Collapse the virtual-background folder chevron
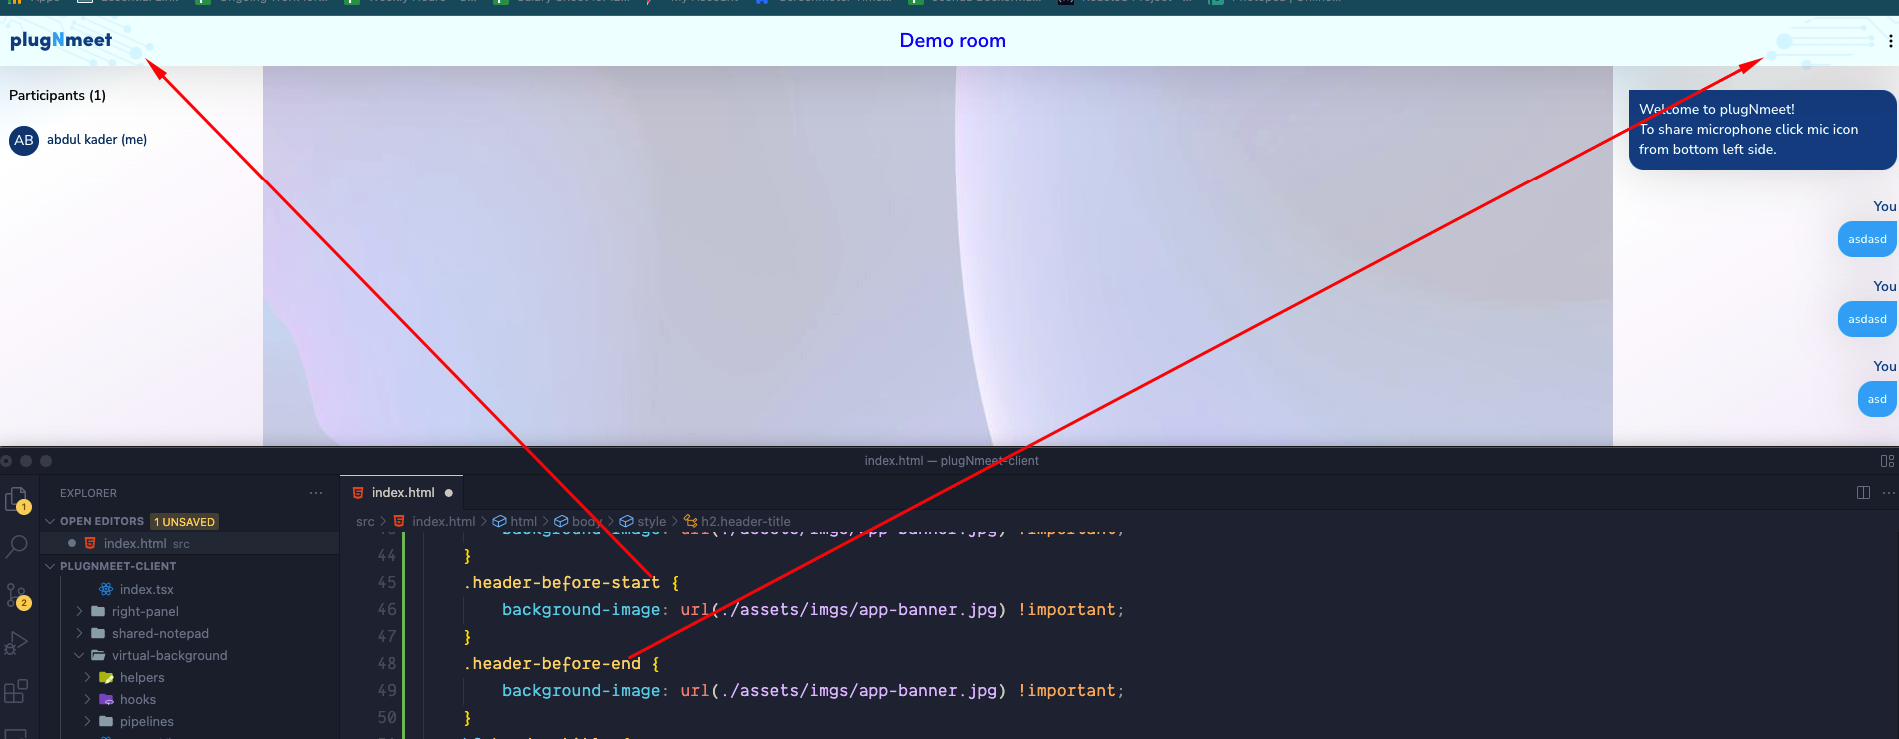1899x739 pixels. (x=80, y=655)
